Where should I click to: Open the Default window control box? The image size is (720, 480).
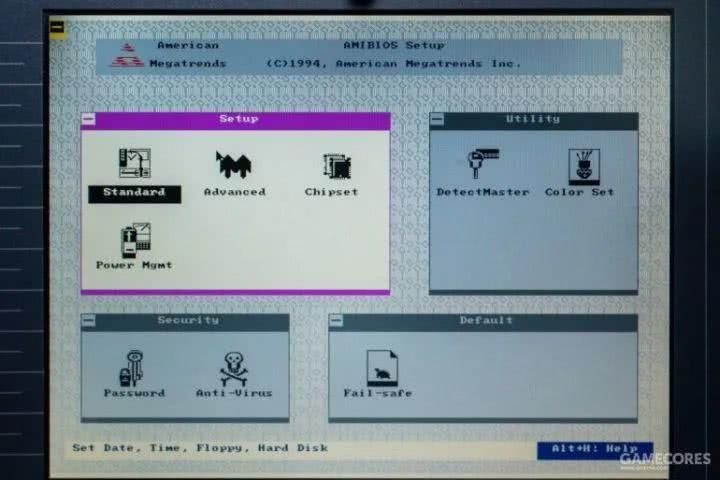pos(336,321)
